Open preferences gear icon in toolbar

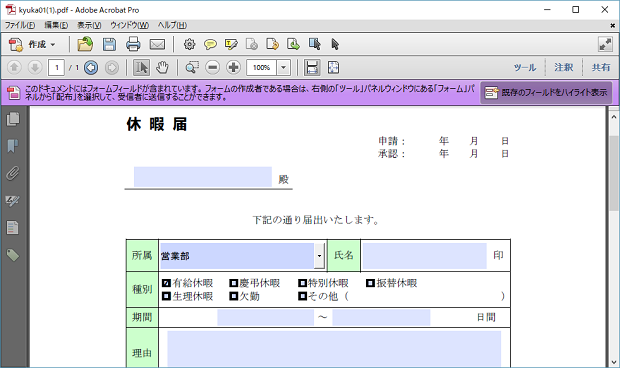coord(189,44)
